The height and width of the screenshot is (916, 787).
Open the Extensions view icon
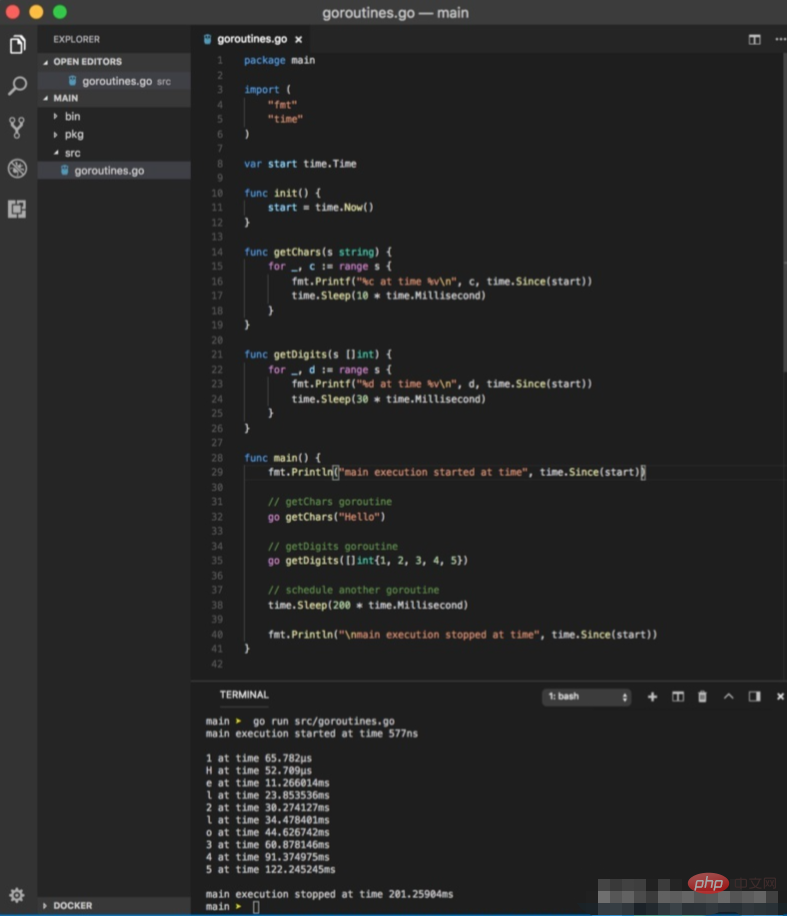(x=17, y=209)
